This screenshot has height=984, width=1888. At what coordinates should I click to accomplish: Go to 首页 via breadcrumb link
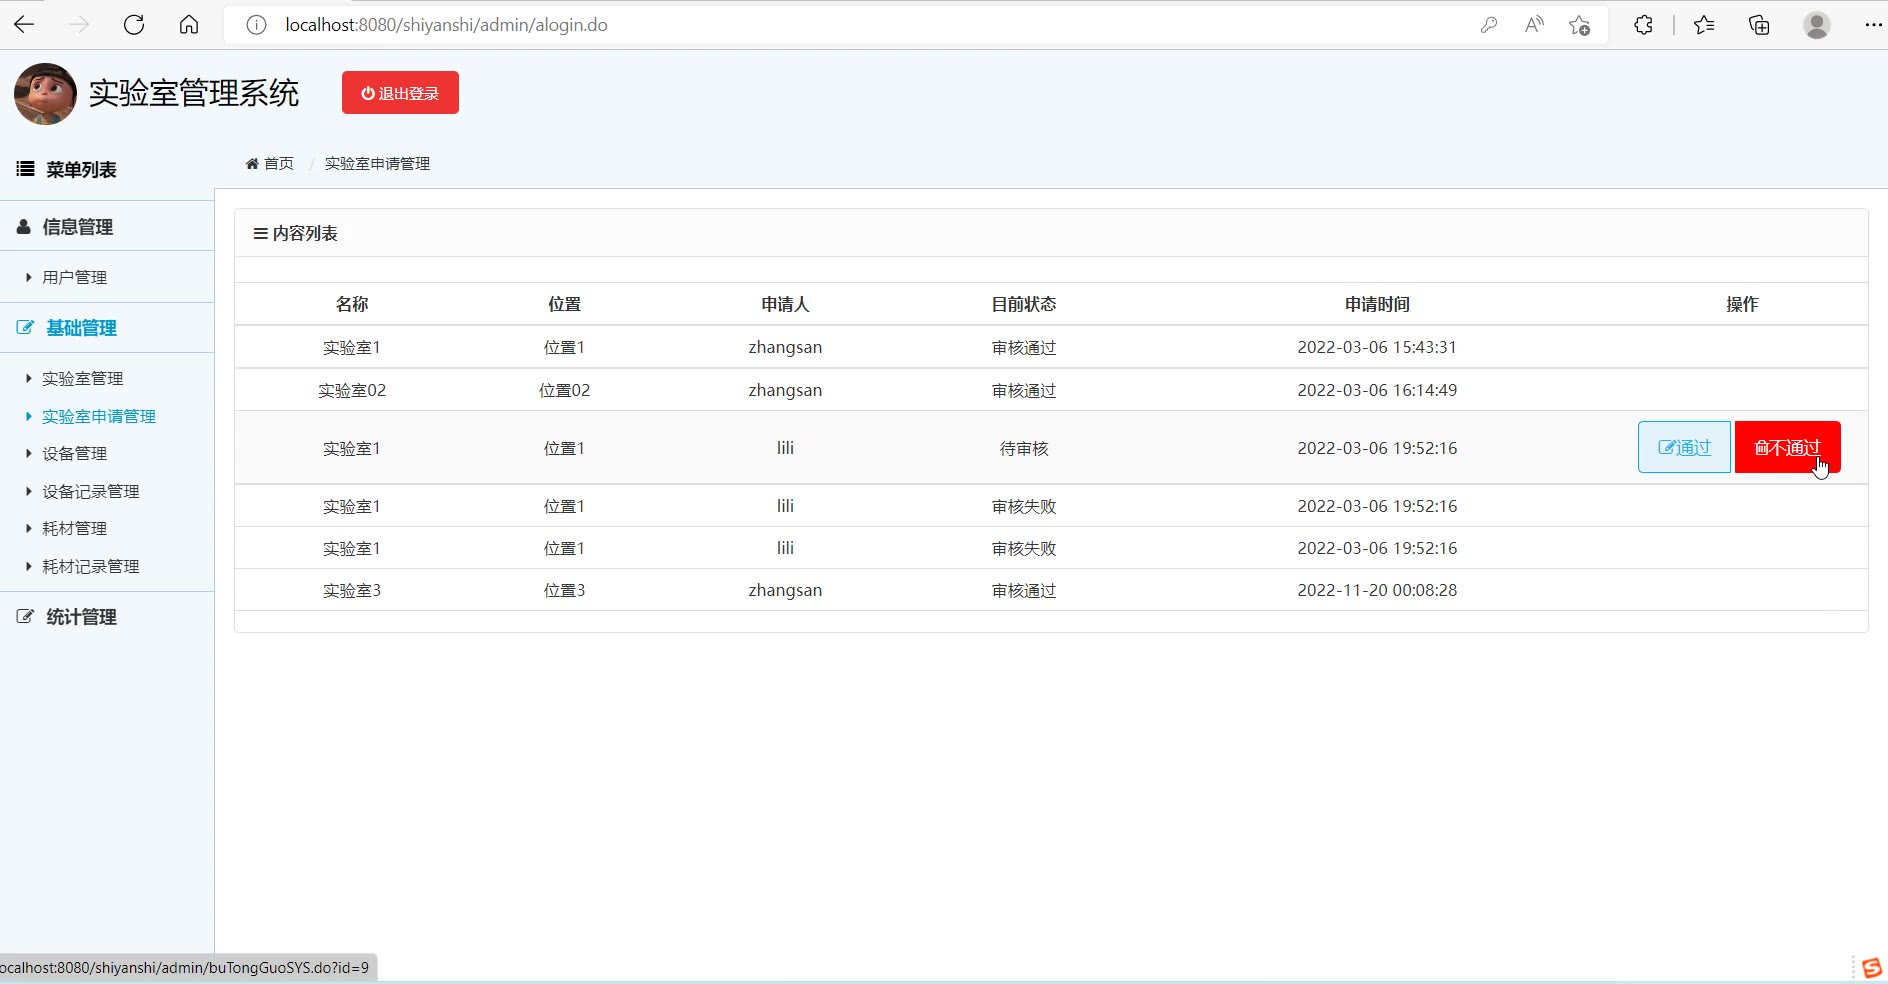pyautogui.click(x=278, y=163)
